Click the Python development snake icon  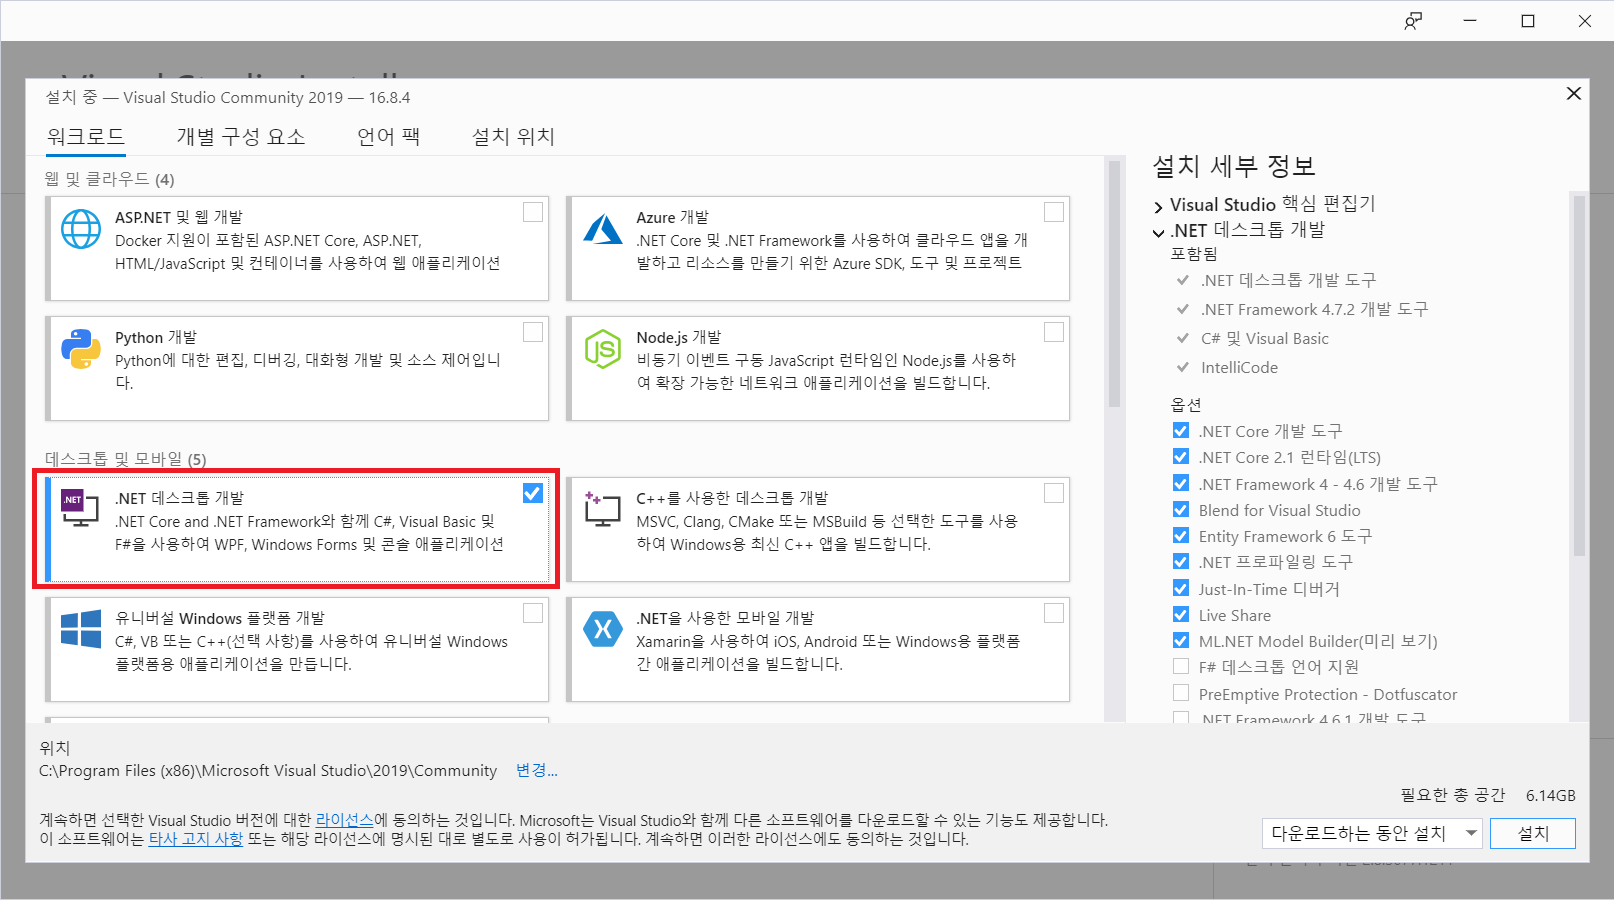click(81, 349)
